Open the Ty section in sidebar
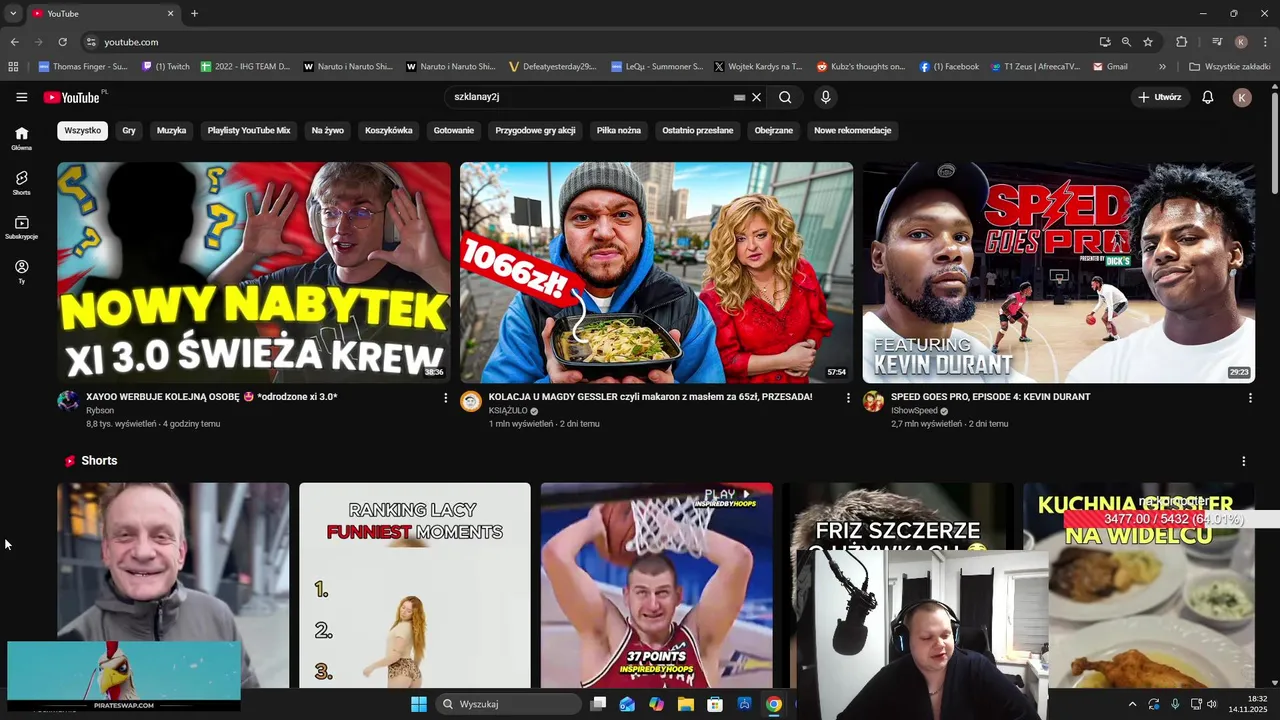This screenshot has width=1280, height=720. pyautogui.click(x=21, y=272)
